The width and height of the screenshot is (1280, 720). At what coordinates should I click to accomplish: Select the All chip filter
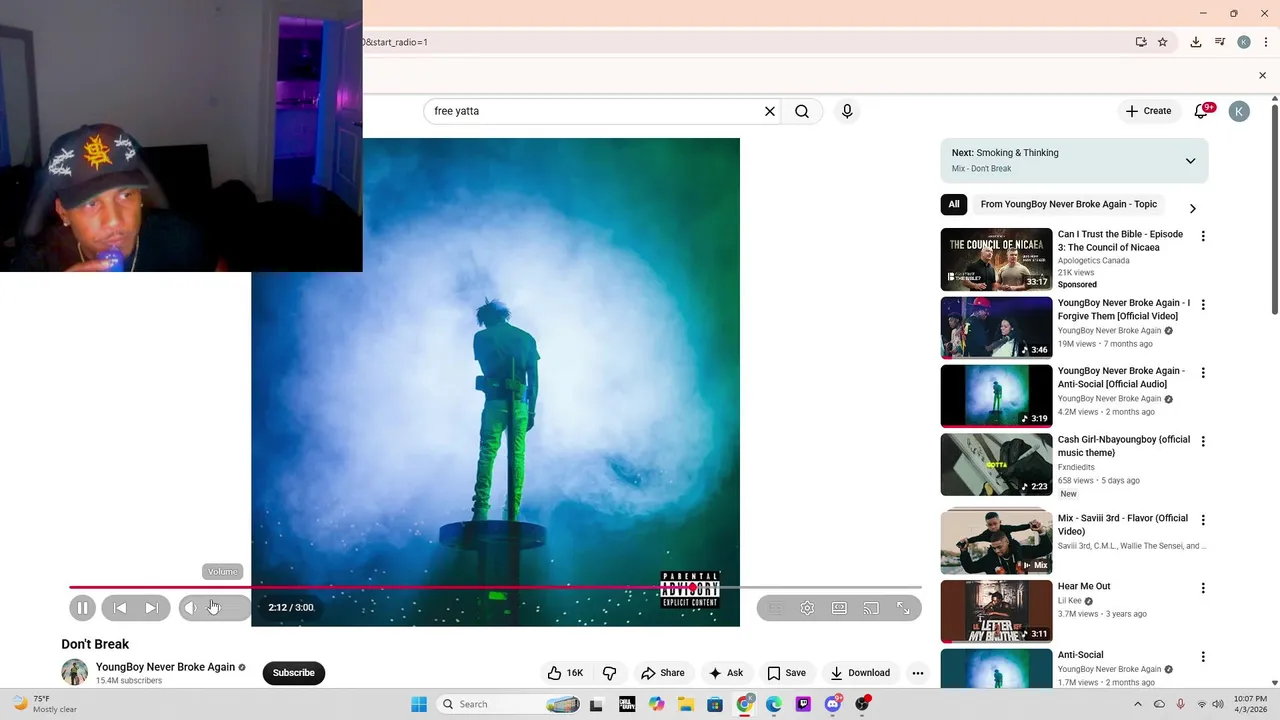954,204
